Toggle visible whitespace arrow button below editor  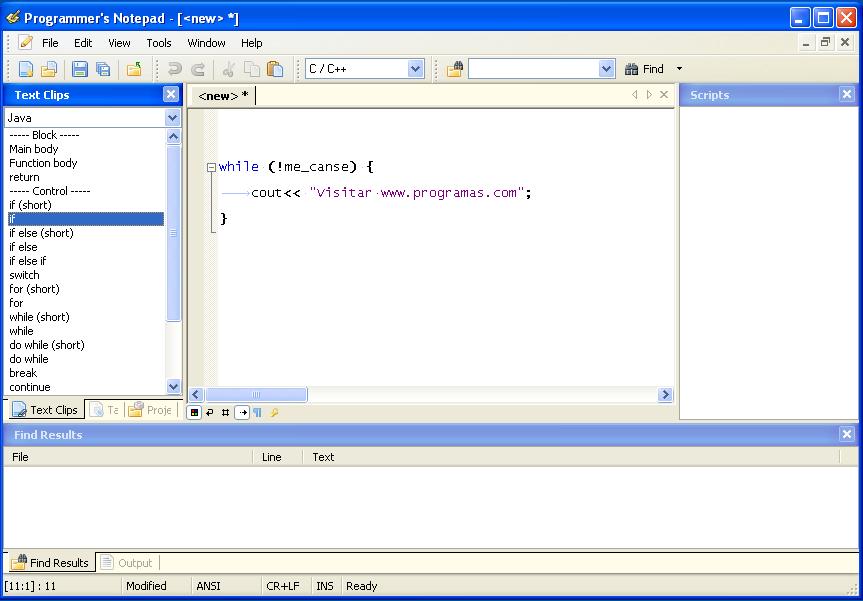tap(242, 412)
